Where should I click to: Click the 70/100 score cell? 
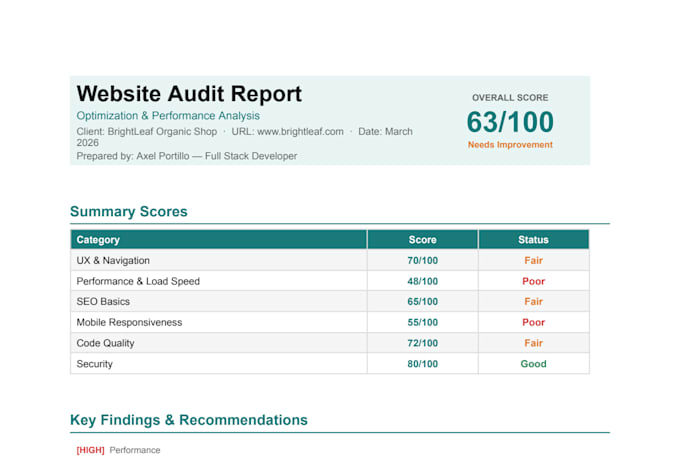pyautogui.click(x=422, y=260)
